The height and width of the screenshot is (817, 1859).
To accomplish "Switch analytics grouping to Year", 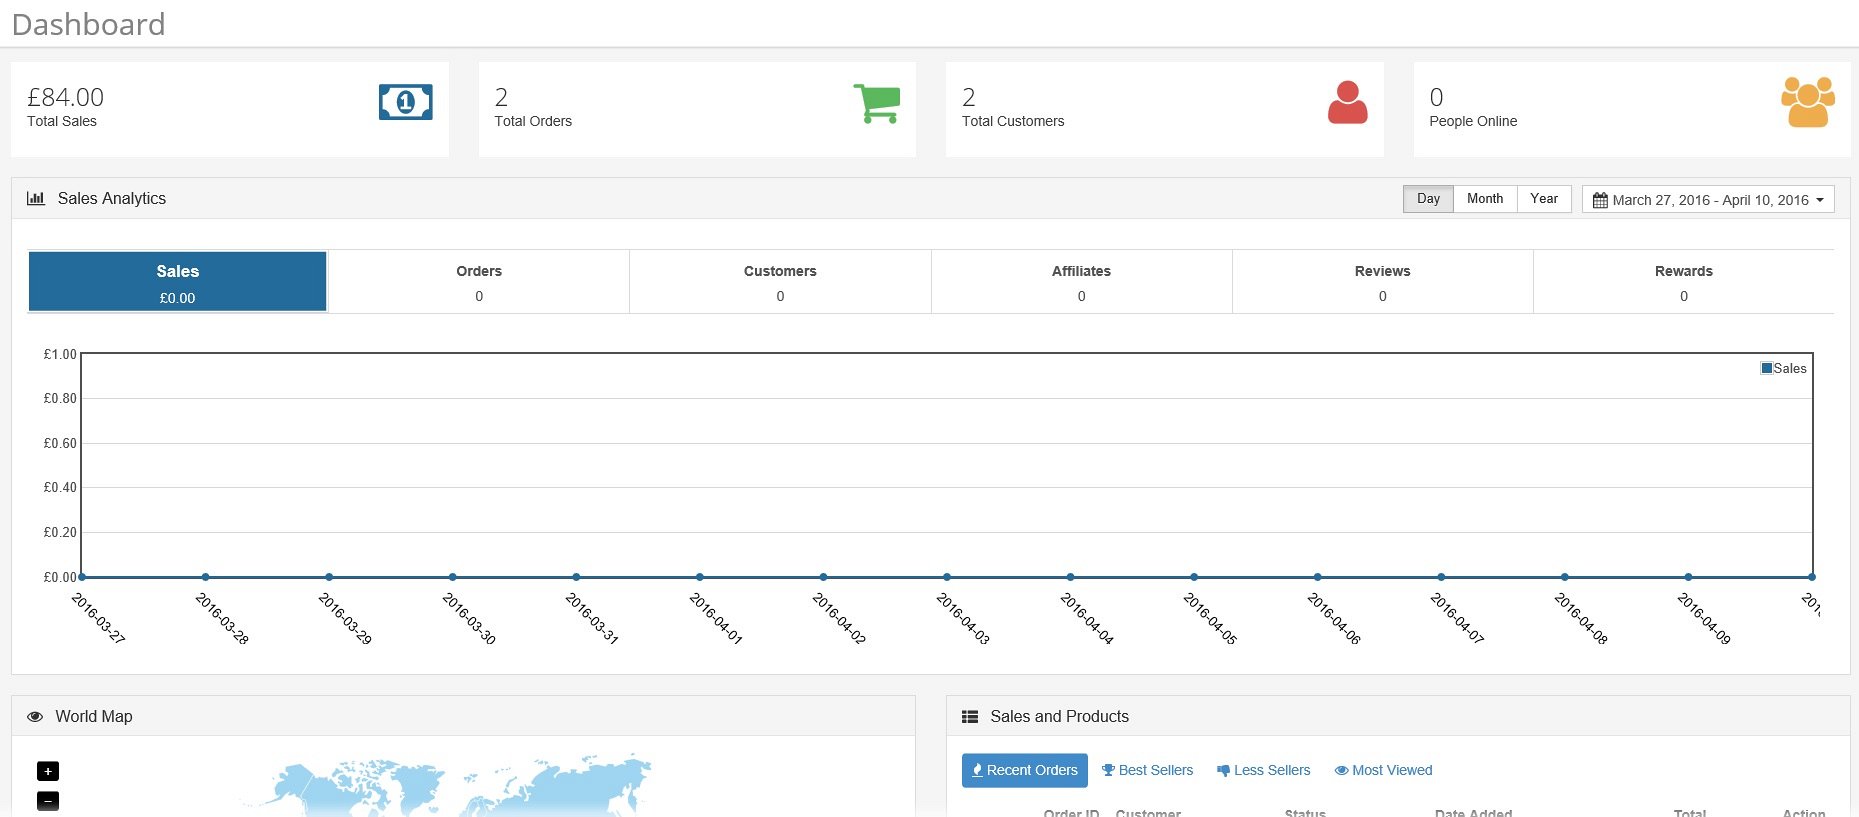I will (1543, 199).
